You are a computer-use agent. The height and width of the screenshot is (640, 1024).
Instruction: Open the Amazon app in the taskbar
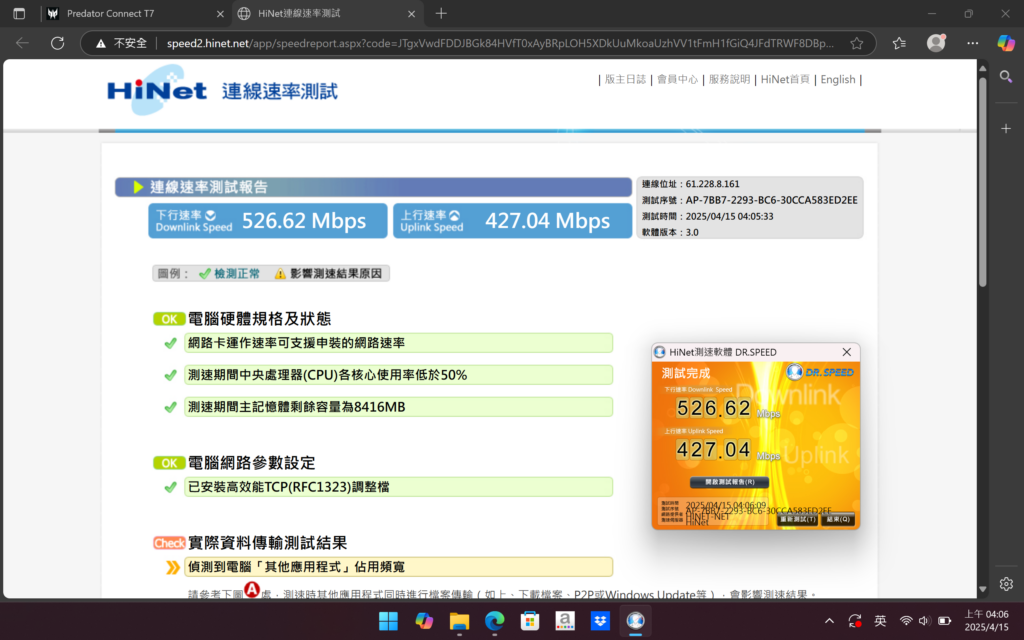point(565,620)
